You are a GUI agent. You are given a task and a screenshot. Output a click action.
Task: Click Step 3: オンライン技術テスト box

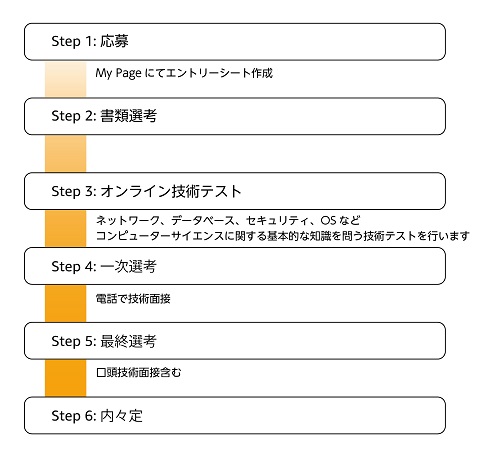point(235,191)
